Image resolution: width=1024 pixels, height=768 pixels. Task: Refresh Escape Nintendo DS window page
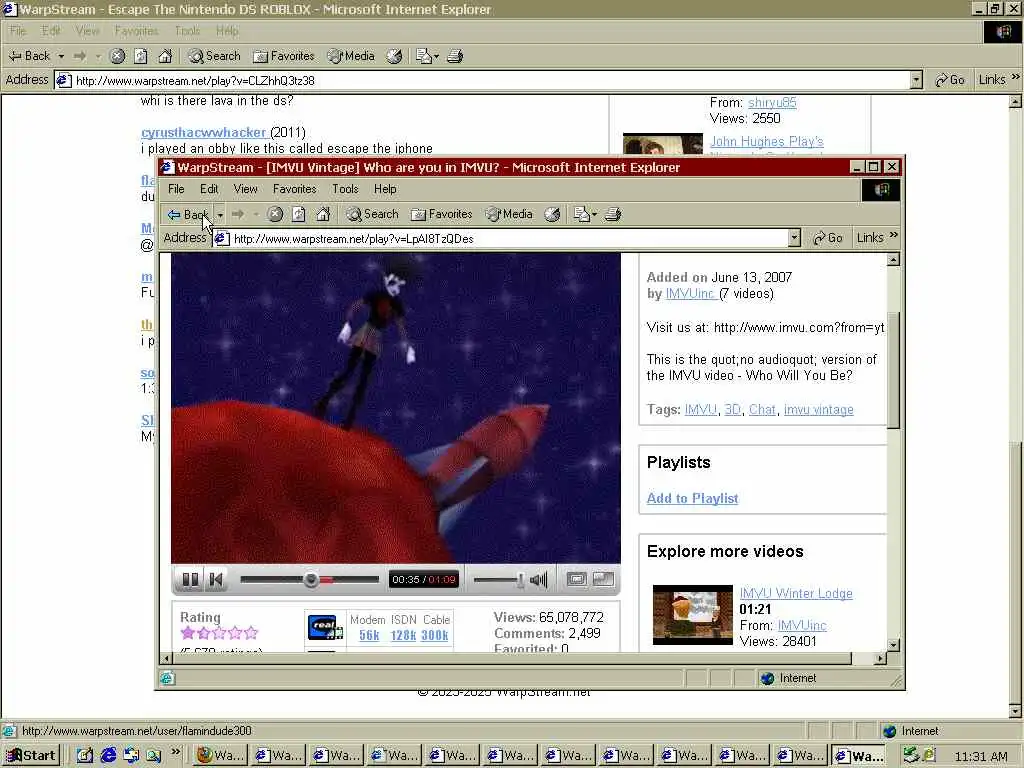click(141, 56)
